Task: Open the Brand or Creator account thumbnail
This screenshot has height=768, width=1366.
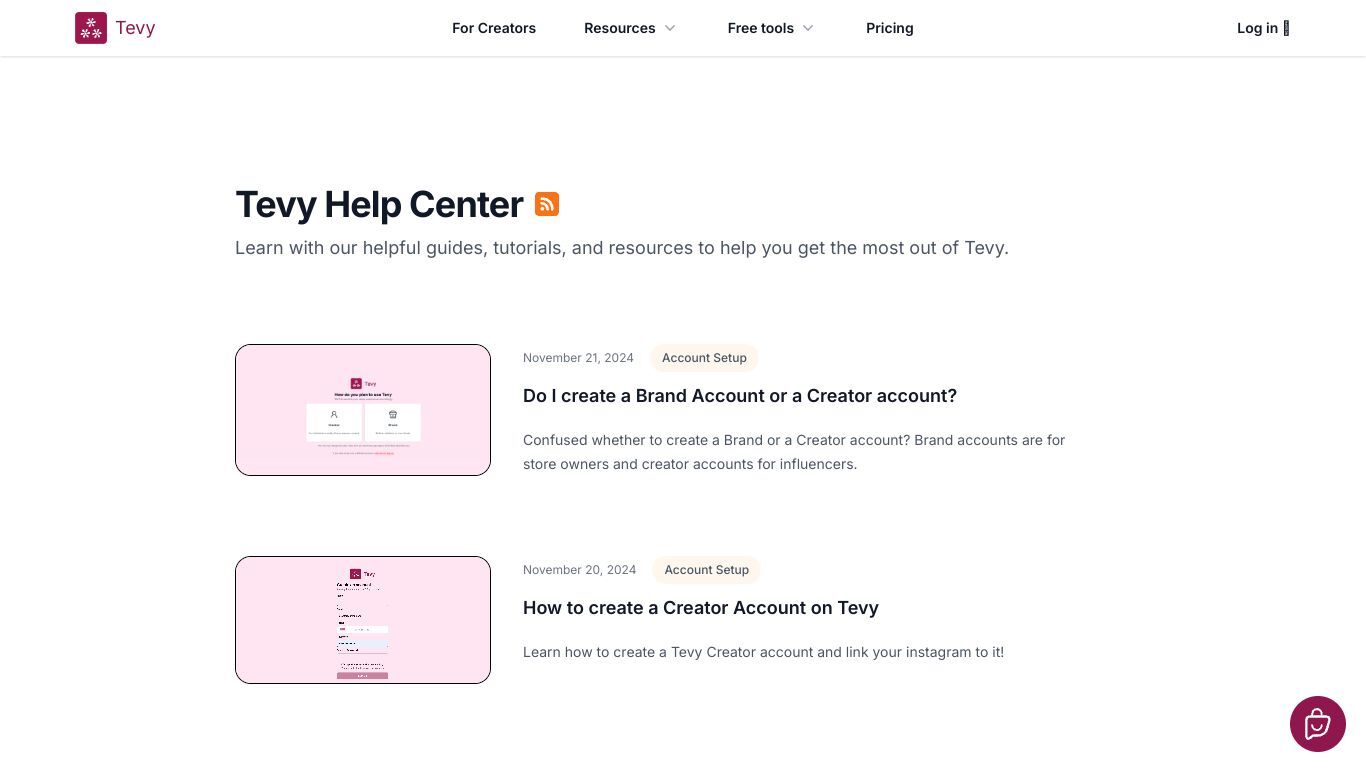Action: tap(363, 410)
